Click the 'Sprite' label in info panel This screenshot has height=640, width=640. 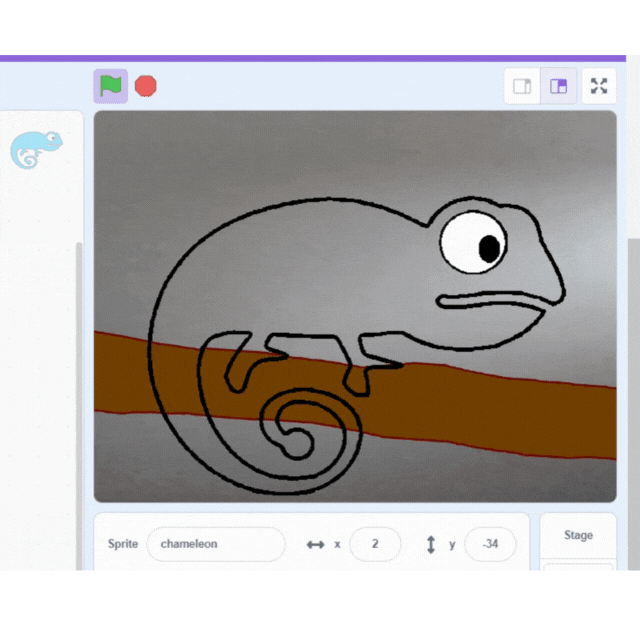(123, 544)
